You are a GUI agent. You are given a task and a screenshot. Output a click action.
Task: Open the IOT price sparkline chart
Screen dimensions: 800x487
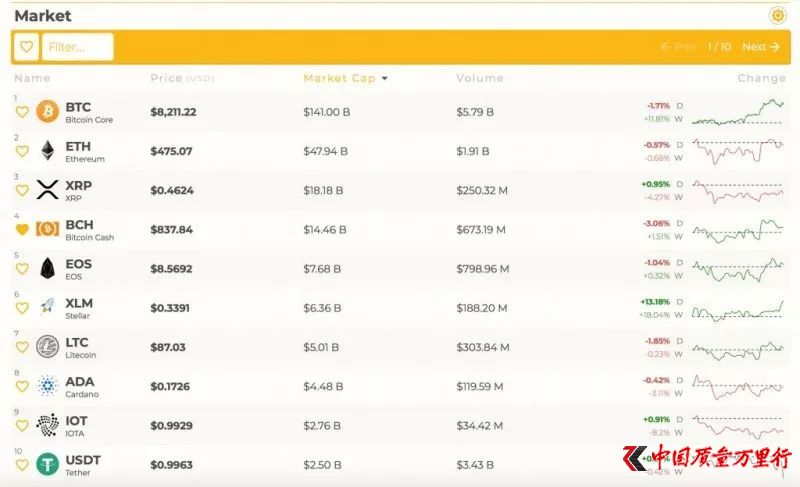(738, 427)
